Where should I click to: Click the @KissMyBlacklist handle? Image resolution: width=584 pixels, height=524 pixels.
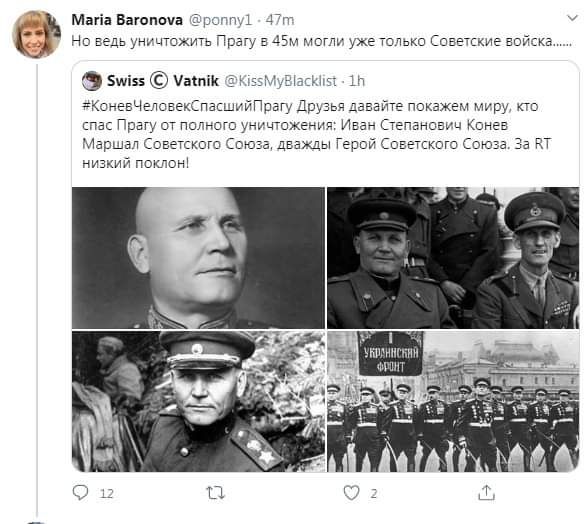pos(280,81)
